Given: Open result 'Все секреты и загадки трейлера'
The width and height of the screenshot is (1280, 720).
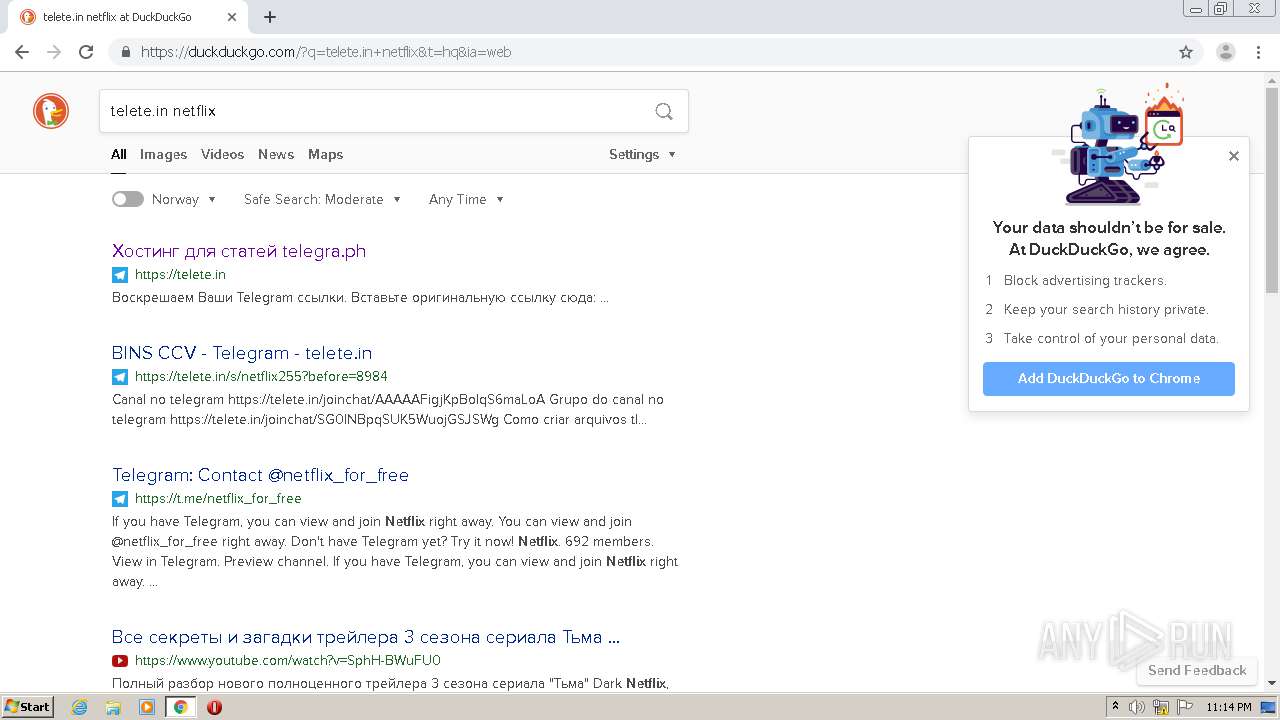Looking at the screenshot, I should 366,637.
